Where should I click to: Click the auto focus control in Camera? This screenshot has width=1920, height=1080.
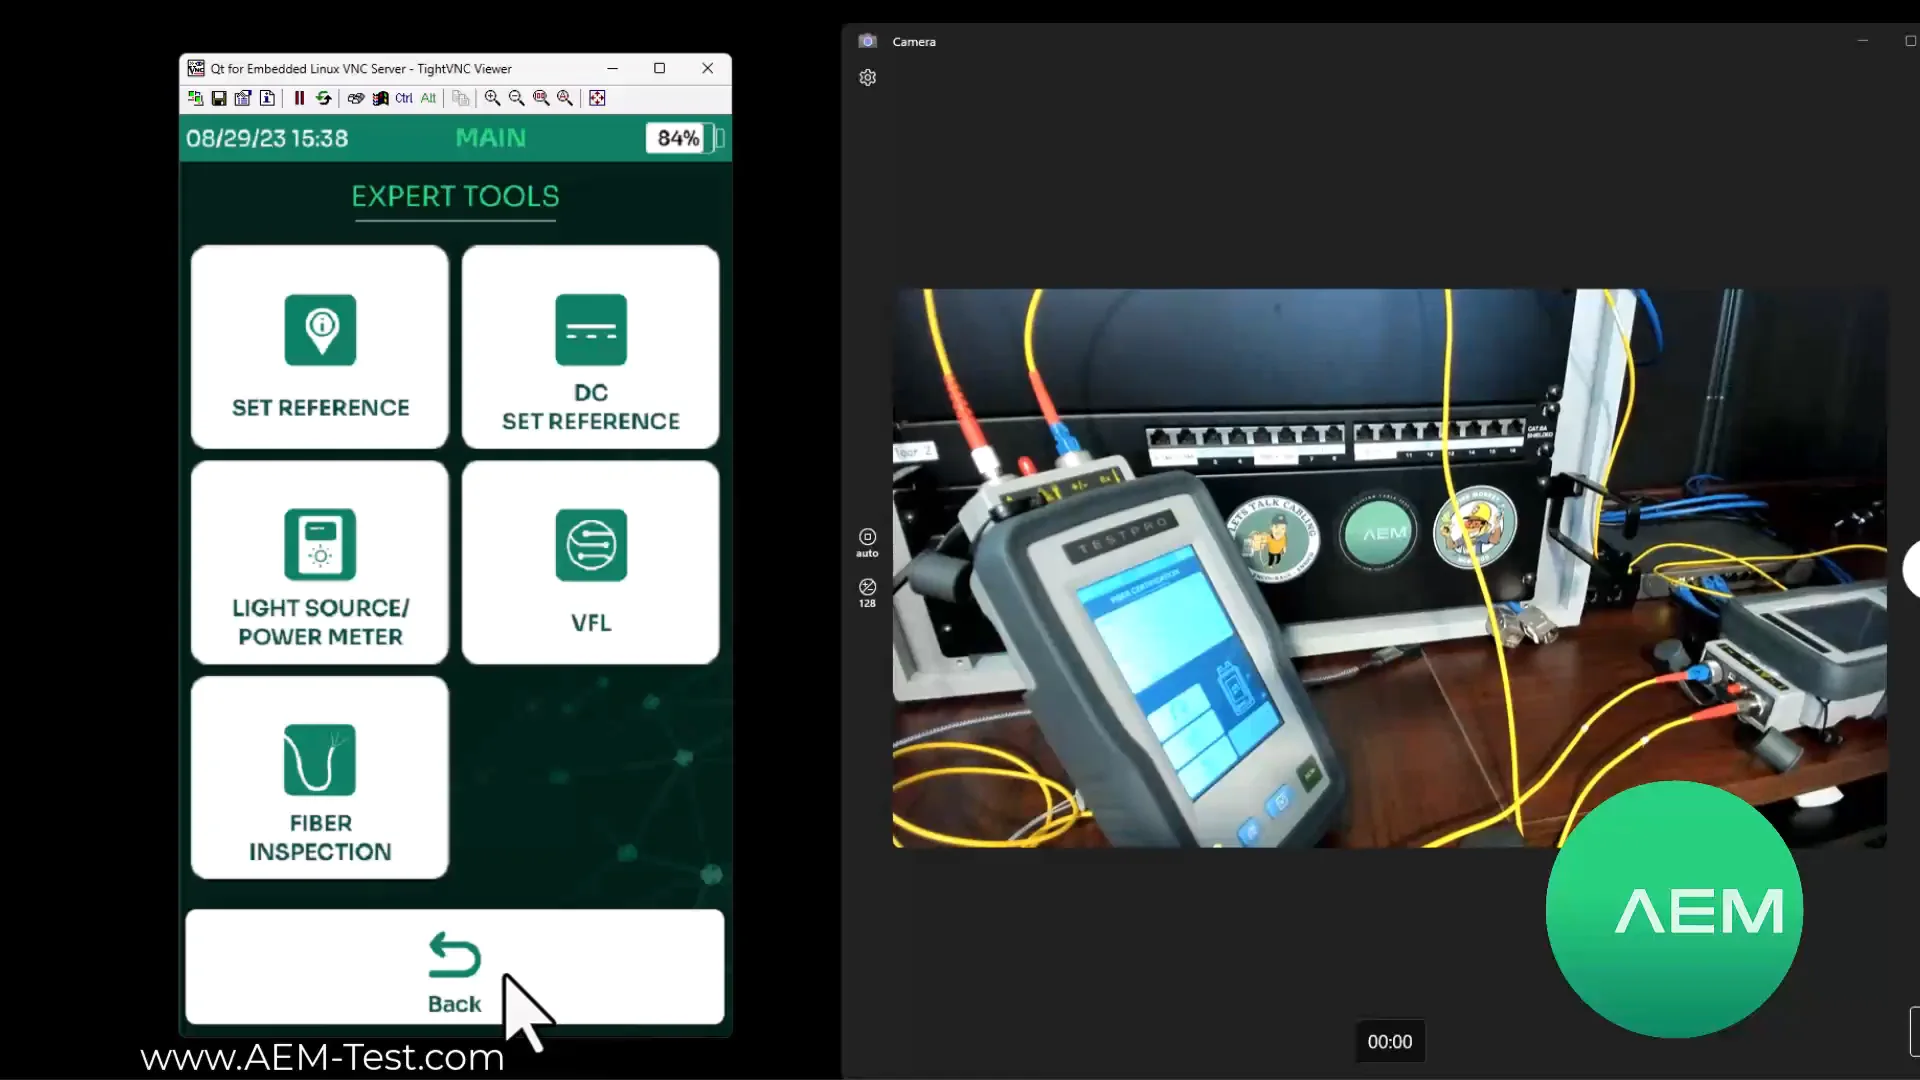coord(867,543)
